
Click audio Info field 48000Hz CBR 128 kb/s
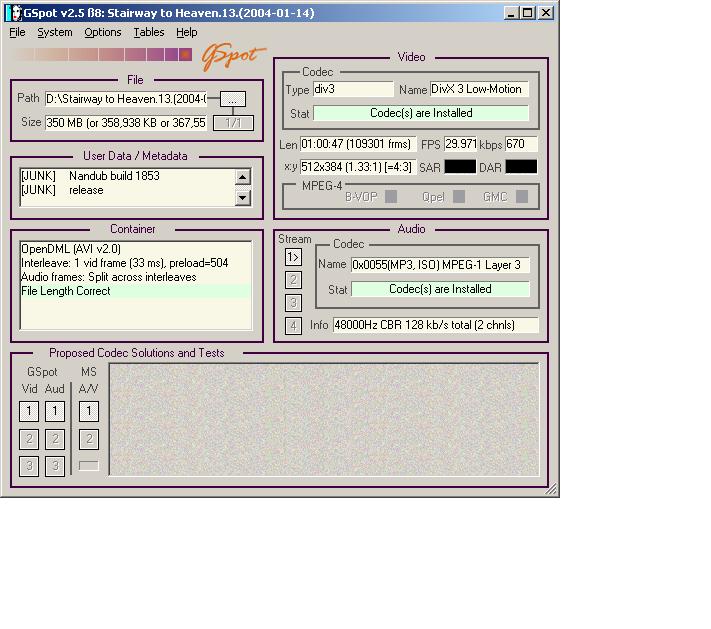pos(435,325)
